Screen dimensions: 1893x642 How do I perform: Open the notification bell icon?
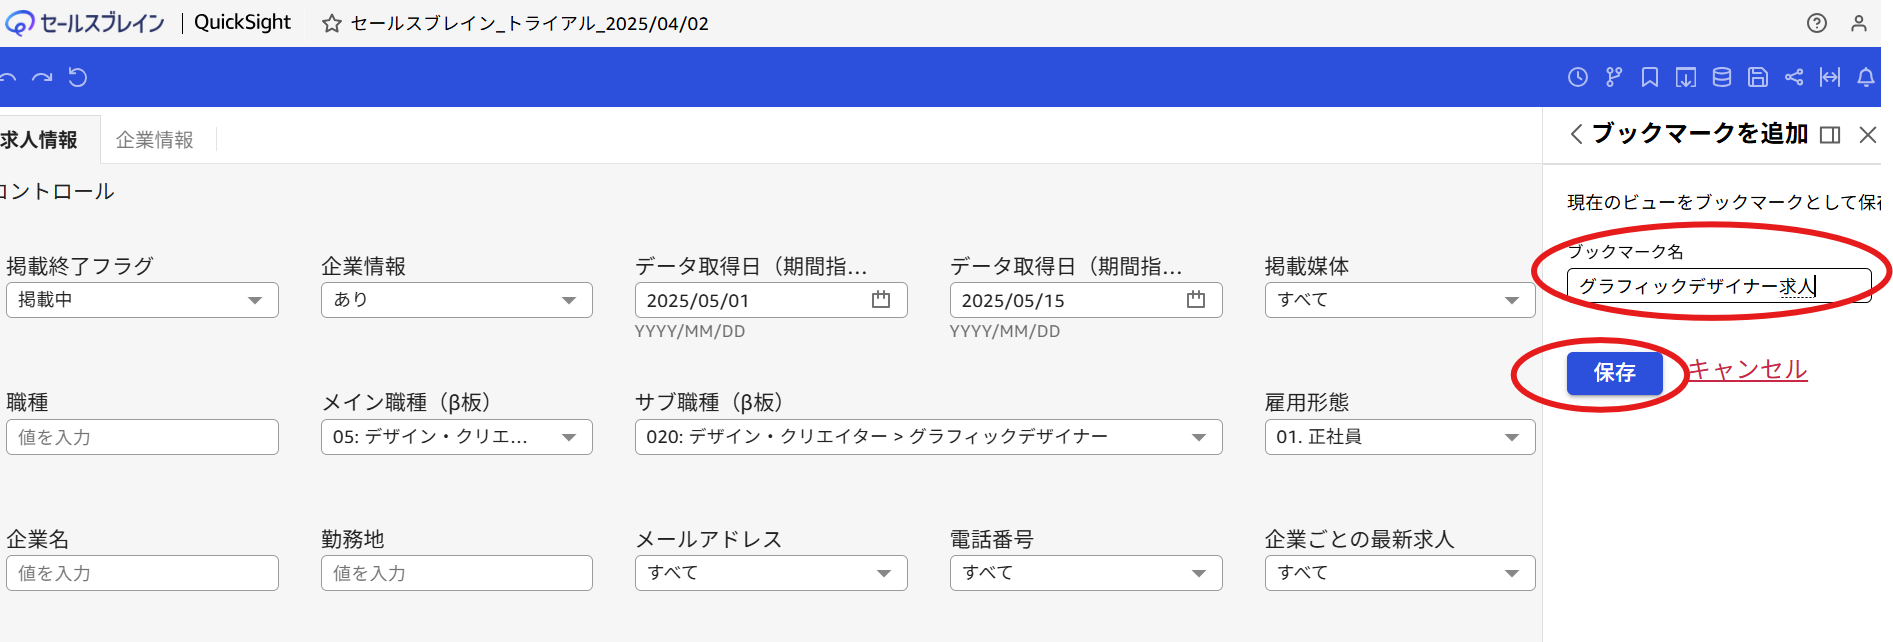coord(1866,77)
